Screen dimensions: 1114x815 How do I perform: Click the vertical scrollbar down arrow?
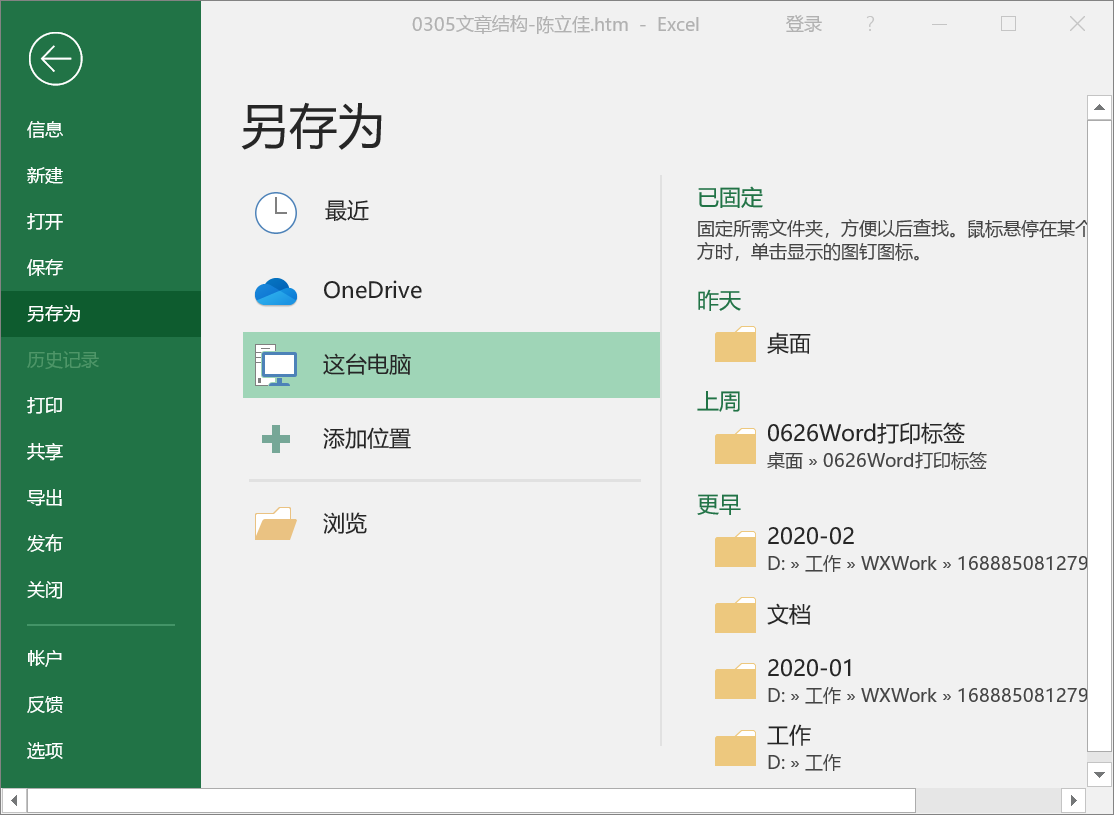[1099, 774]
